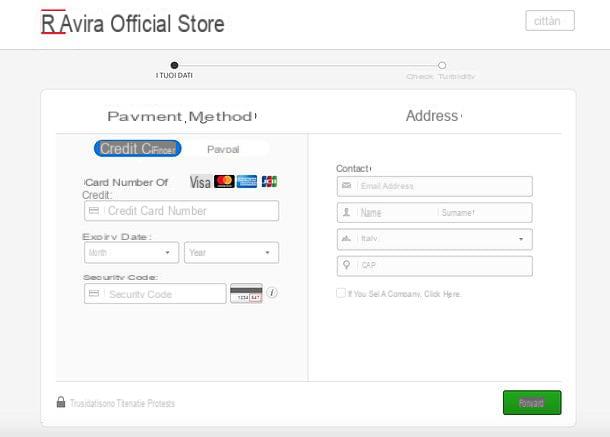Screen dimensions: 610x437
Task: Click the 'Expiry Date:' label
Action: coord(117,237)
